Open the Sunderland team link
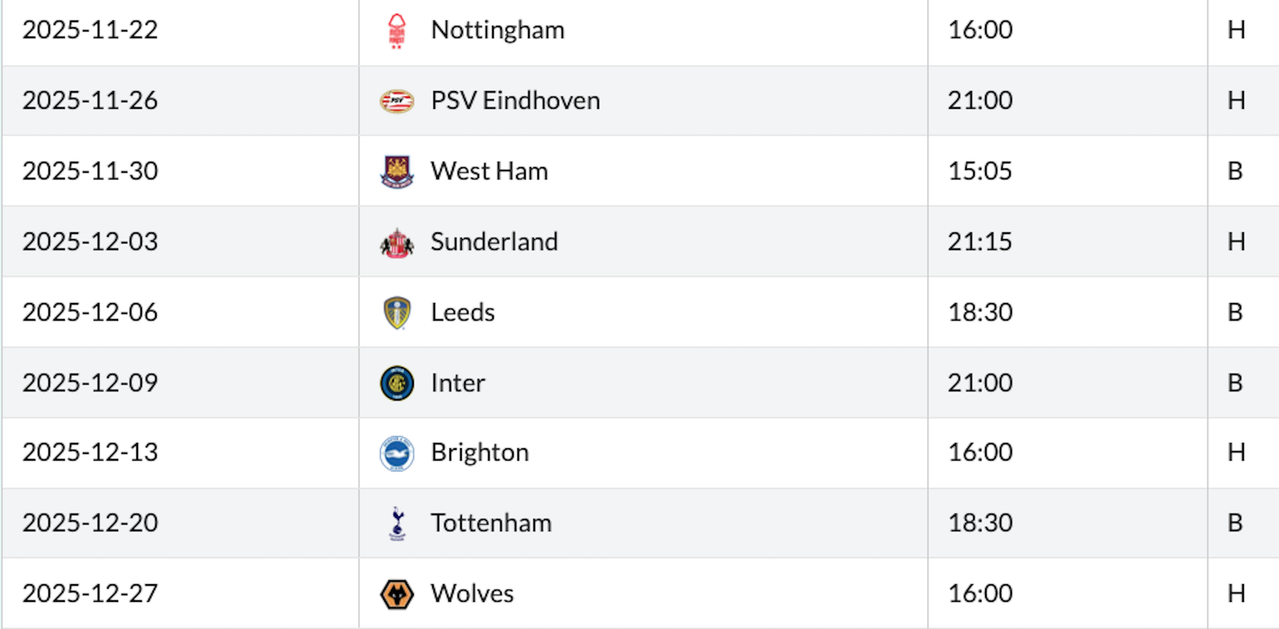 pos(494,242)
